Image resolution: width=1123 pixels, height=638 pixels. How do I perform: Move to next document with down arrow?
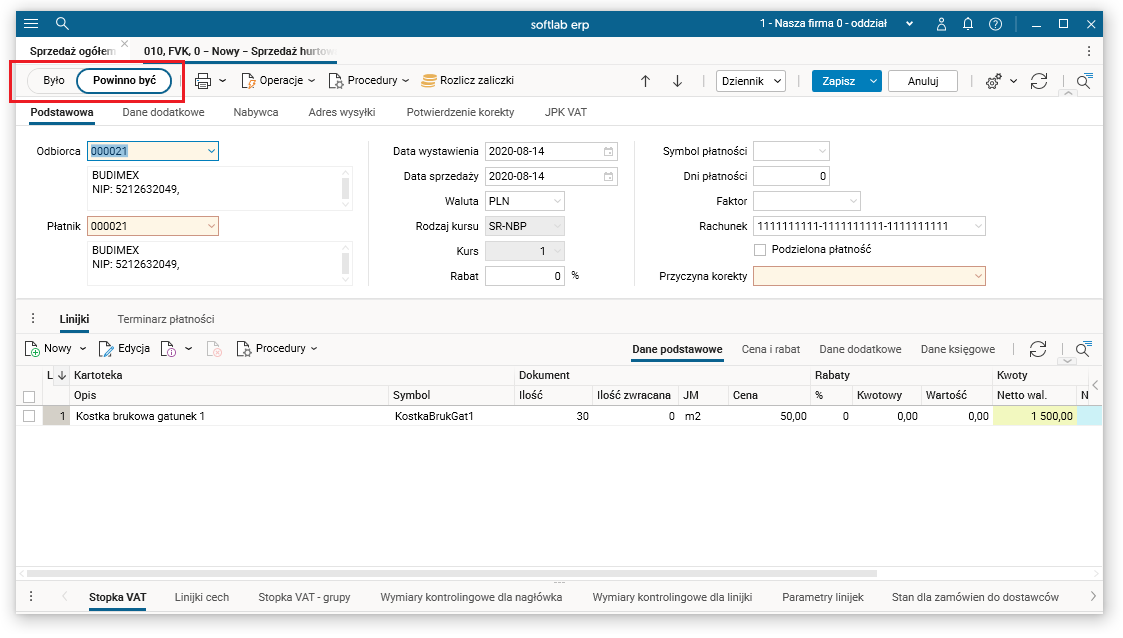(678, 81)
